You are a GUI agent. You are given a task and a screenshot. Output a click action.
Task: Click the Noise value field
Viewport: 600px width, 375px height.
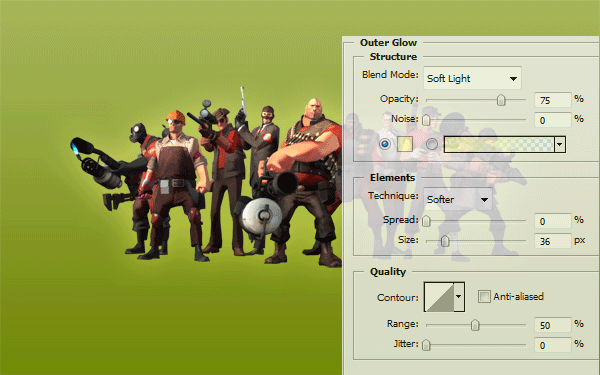click(553, 120)
